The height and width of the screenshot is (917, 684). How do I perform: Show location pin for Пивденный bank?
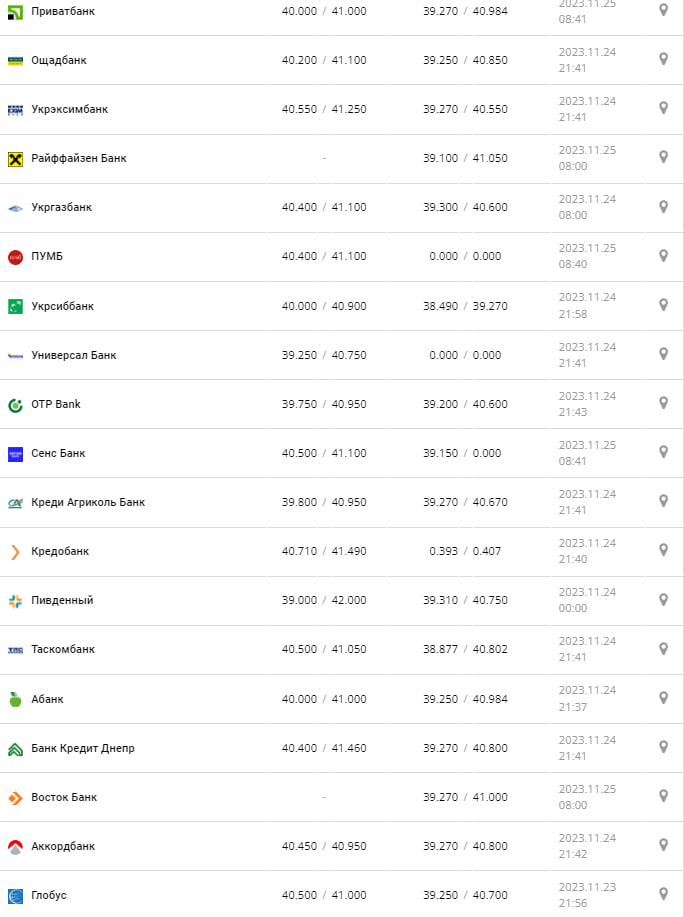(663, 599)
